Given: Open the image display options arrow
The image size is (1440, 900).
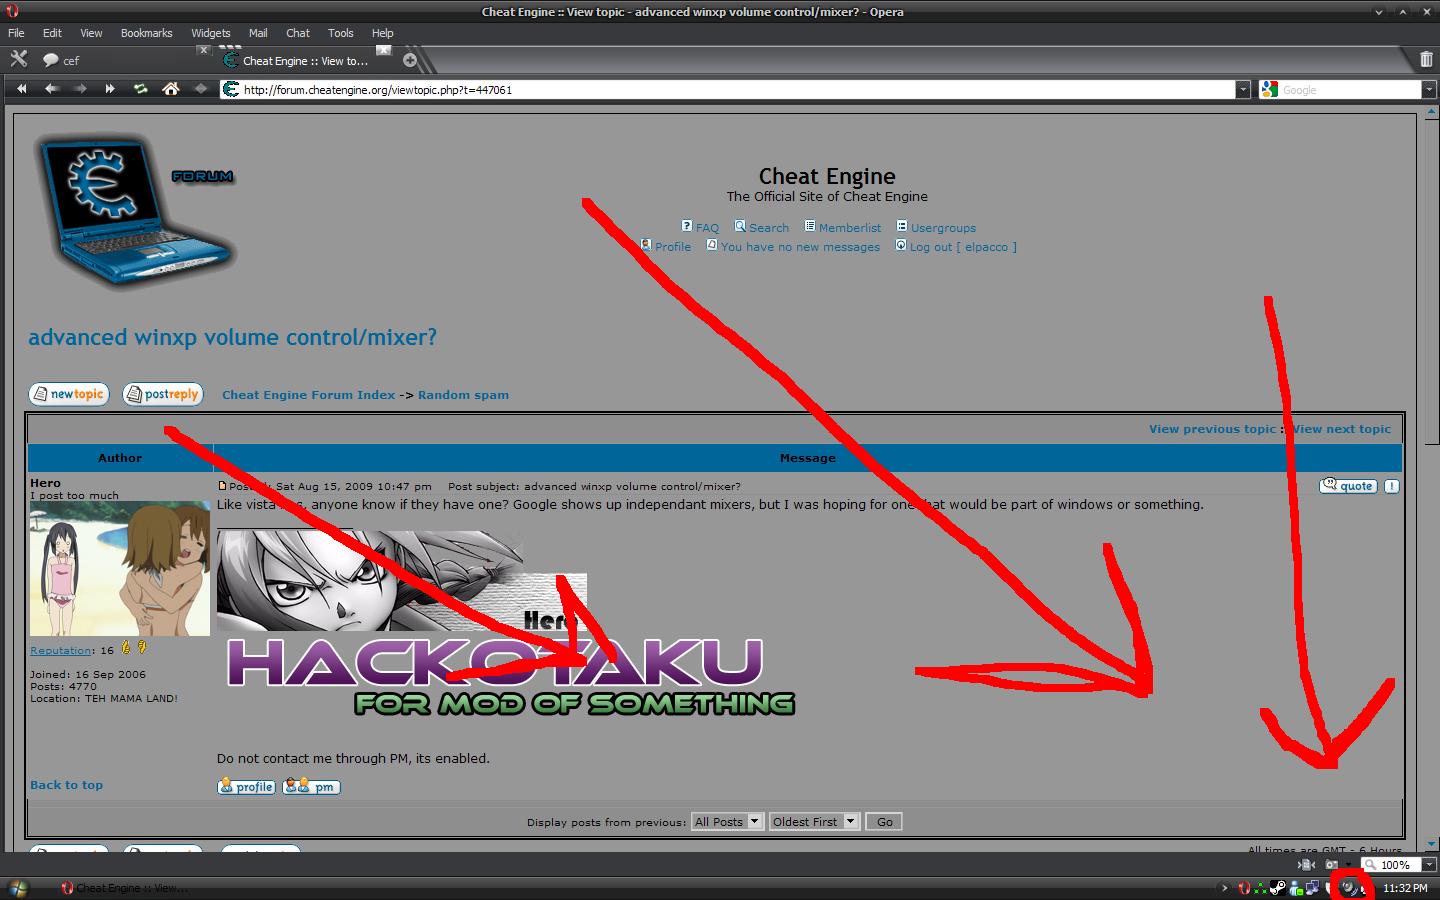Looking at the screenshot, I should point(1348,865).
